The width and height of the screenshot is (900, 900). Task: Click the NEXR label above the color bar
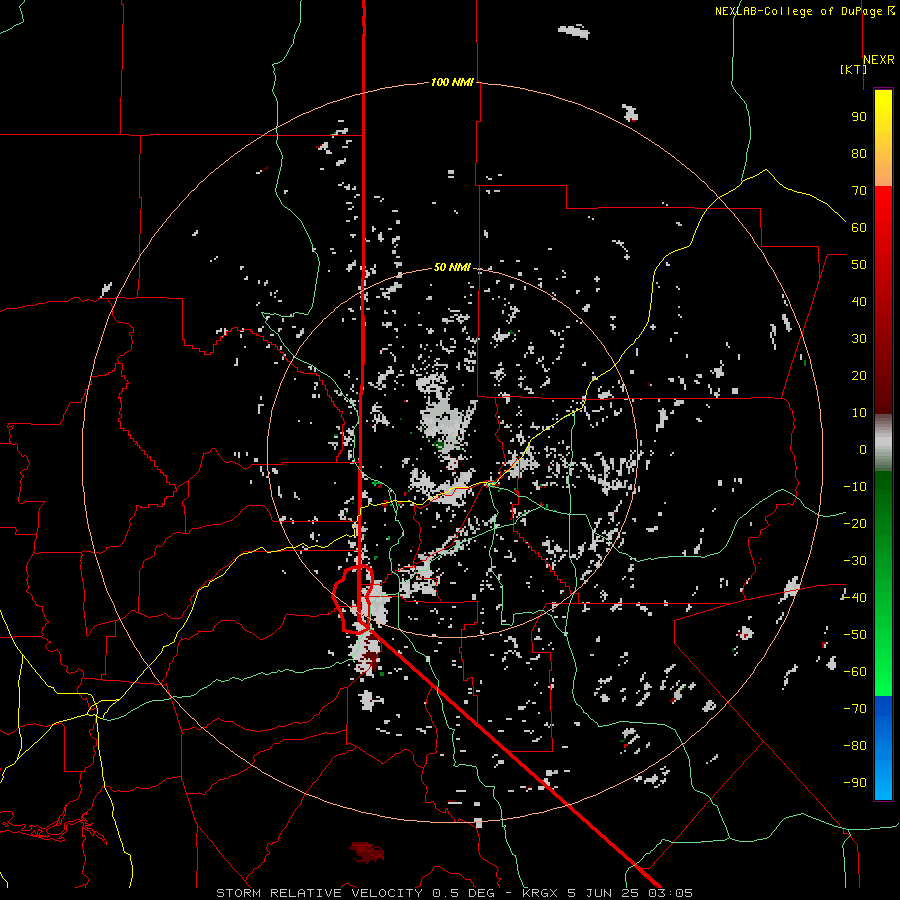(x=879, y=60)
